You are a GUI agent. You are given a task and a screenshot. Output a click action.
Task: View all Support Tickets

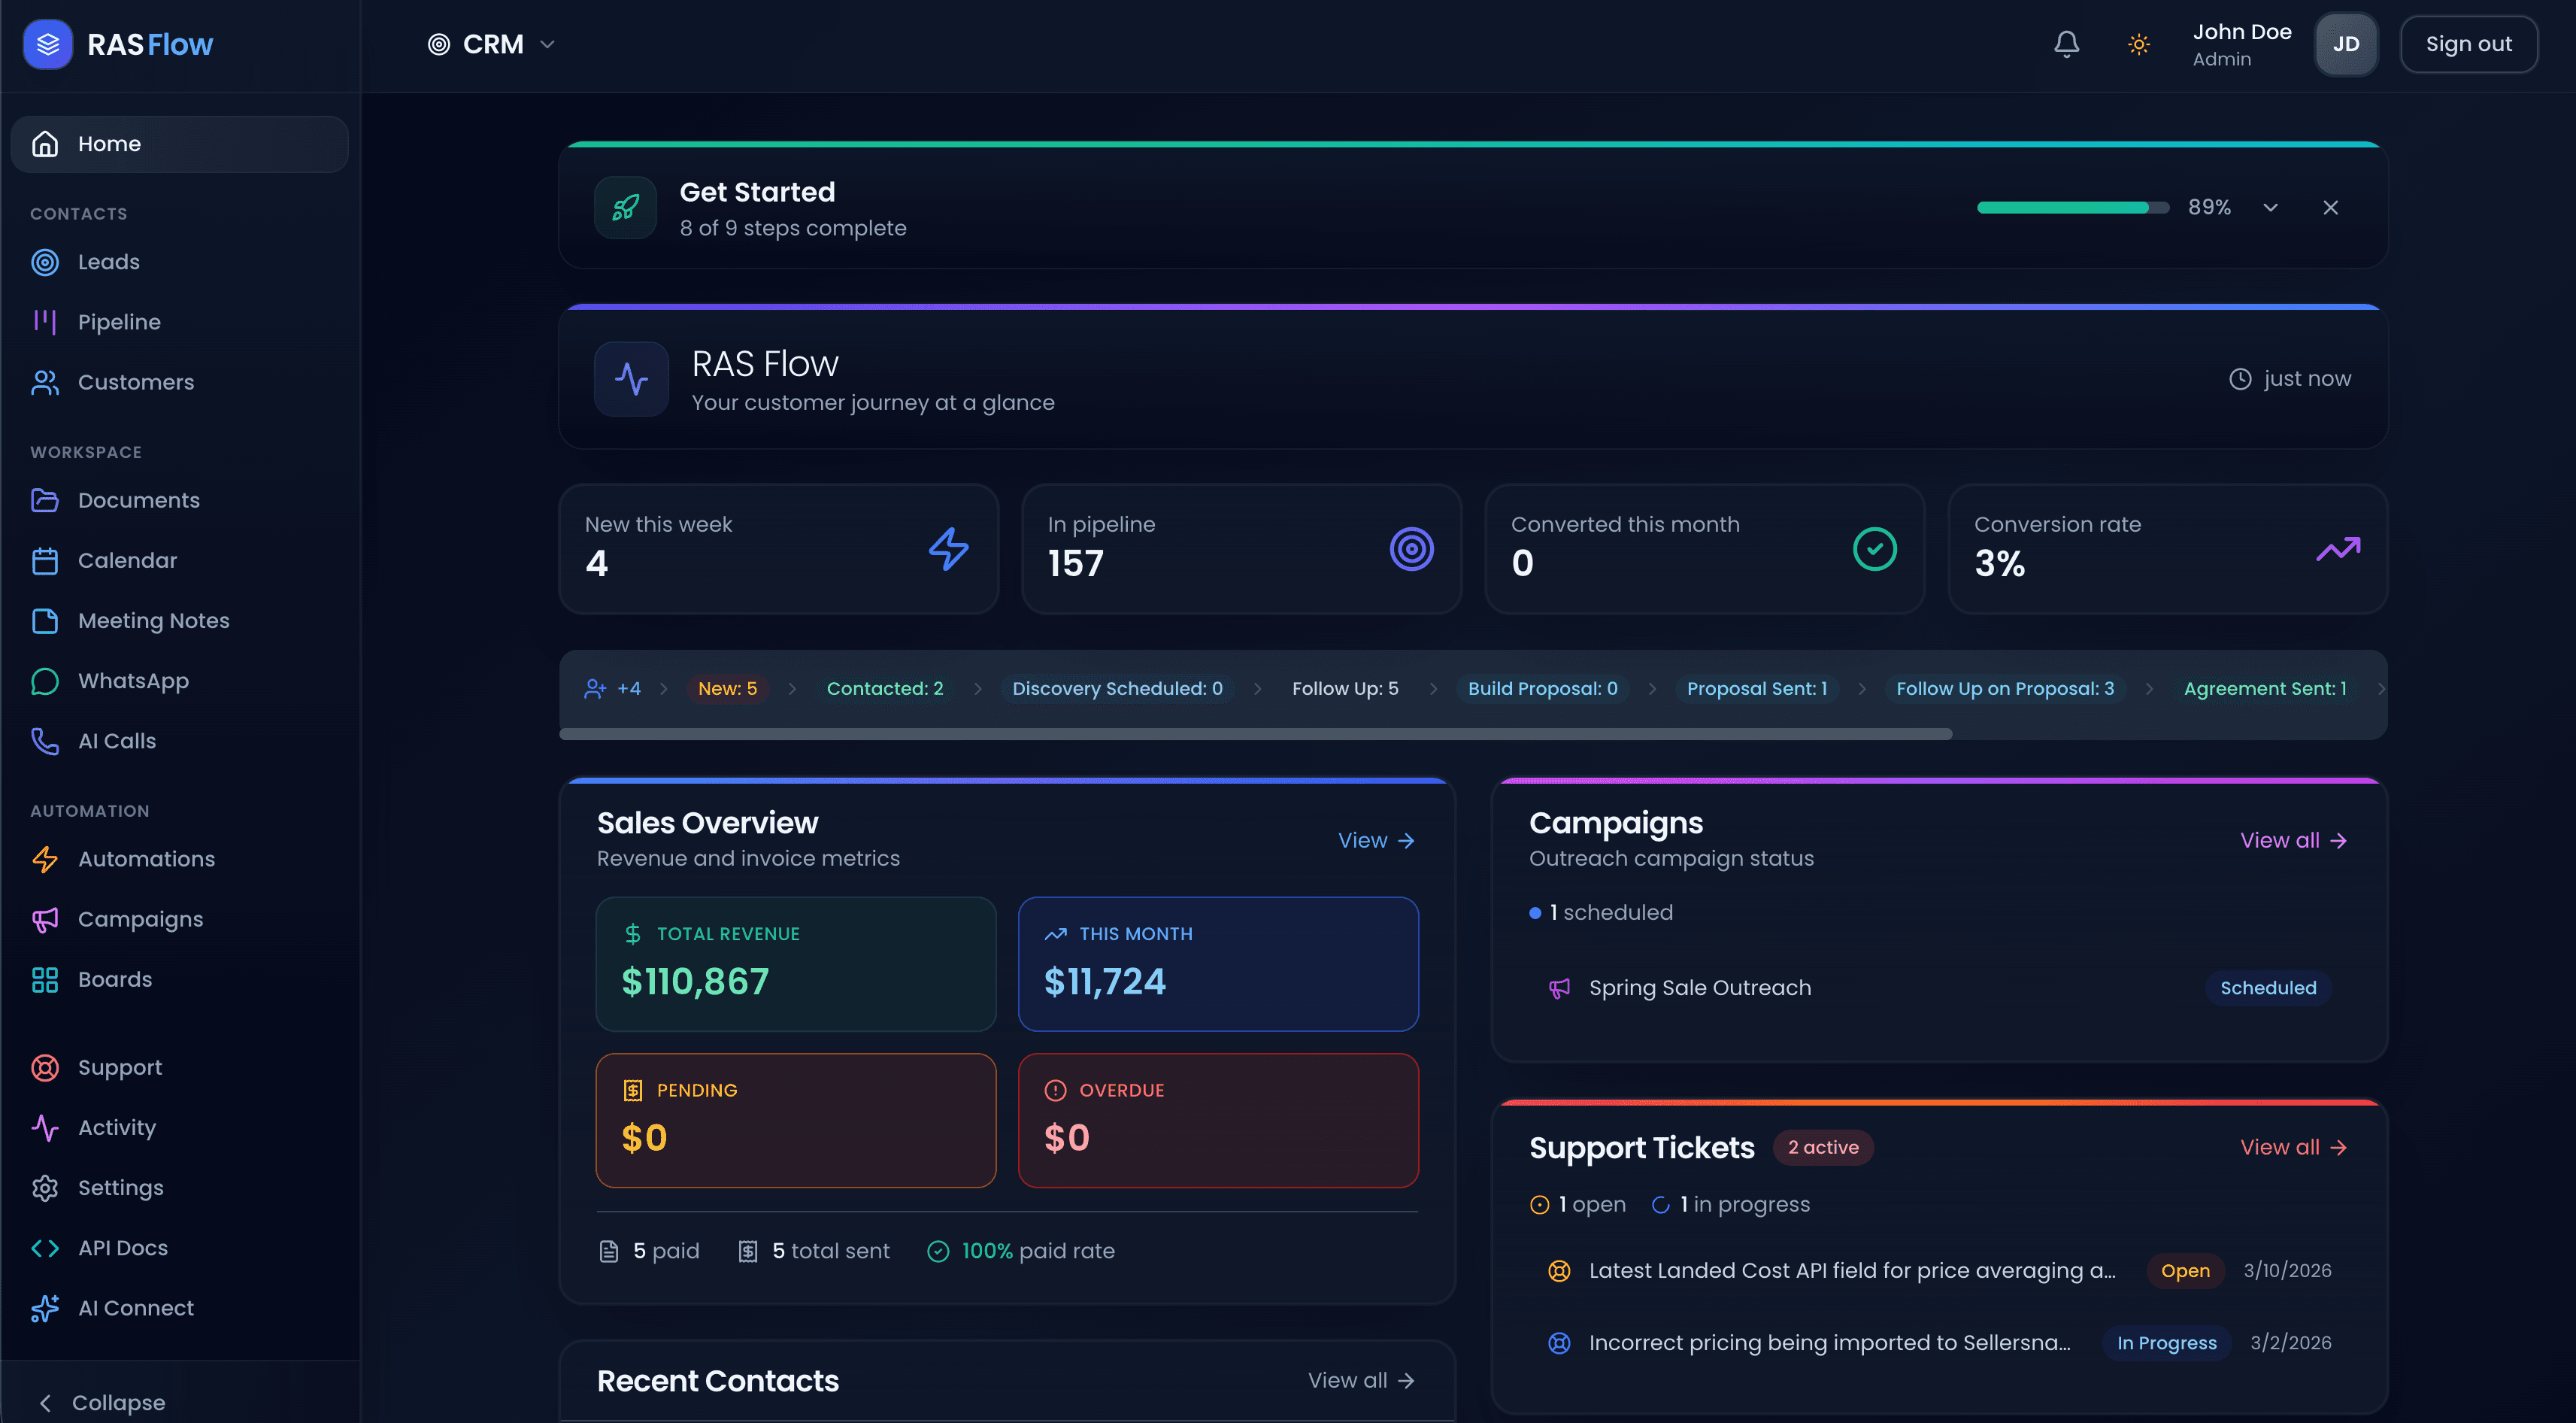coord(2292,1147)
